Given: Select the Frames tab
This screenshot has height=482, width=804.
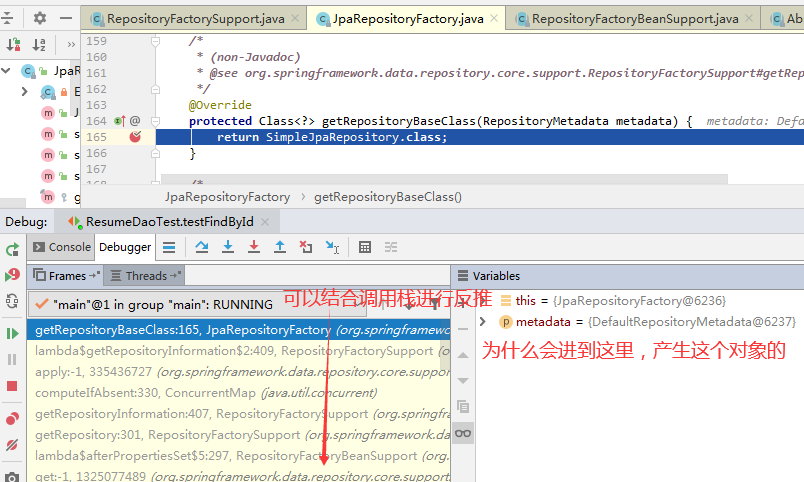Looking at the screenshot, I should [66, 276].
